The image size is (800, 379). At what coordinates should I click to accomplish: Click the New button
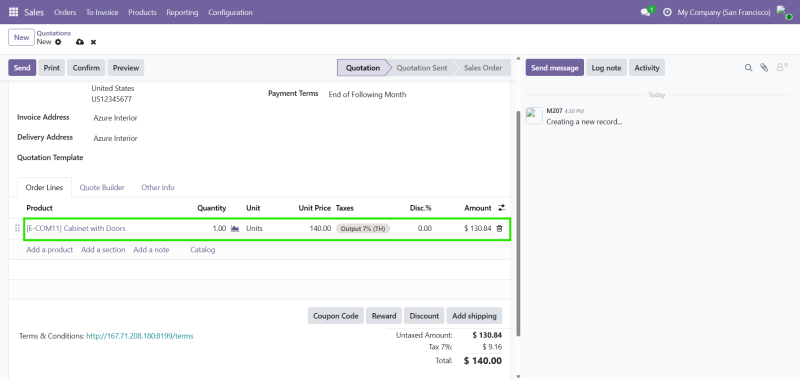(x=21, y=37)
